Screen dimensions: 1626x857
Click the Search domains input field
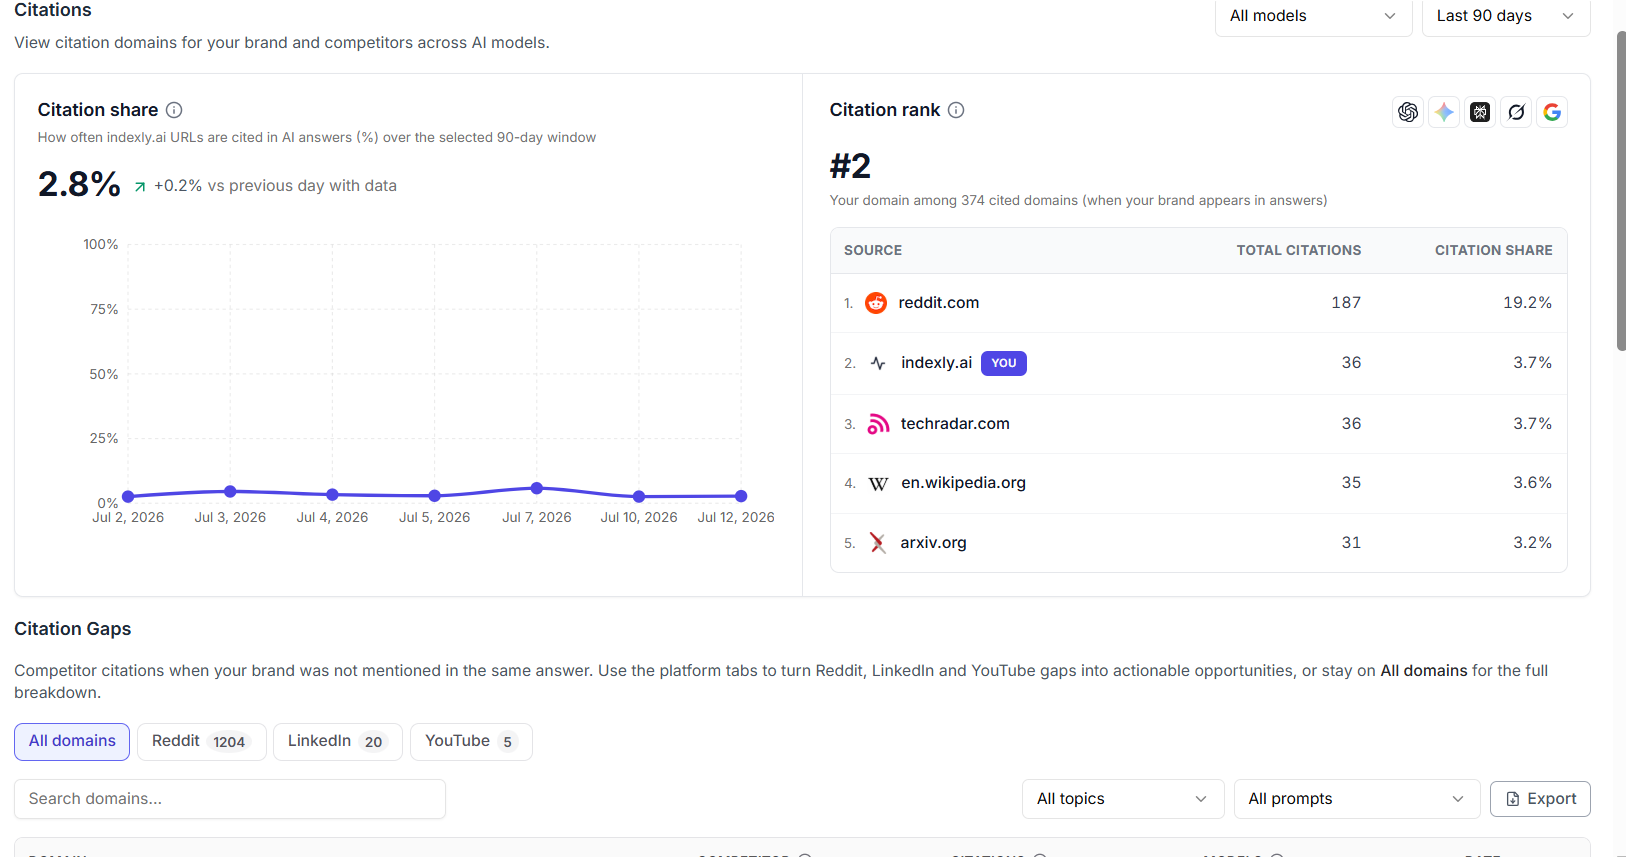click(x=230, y=799)
